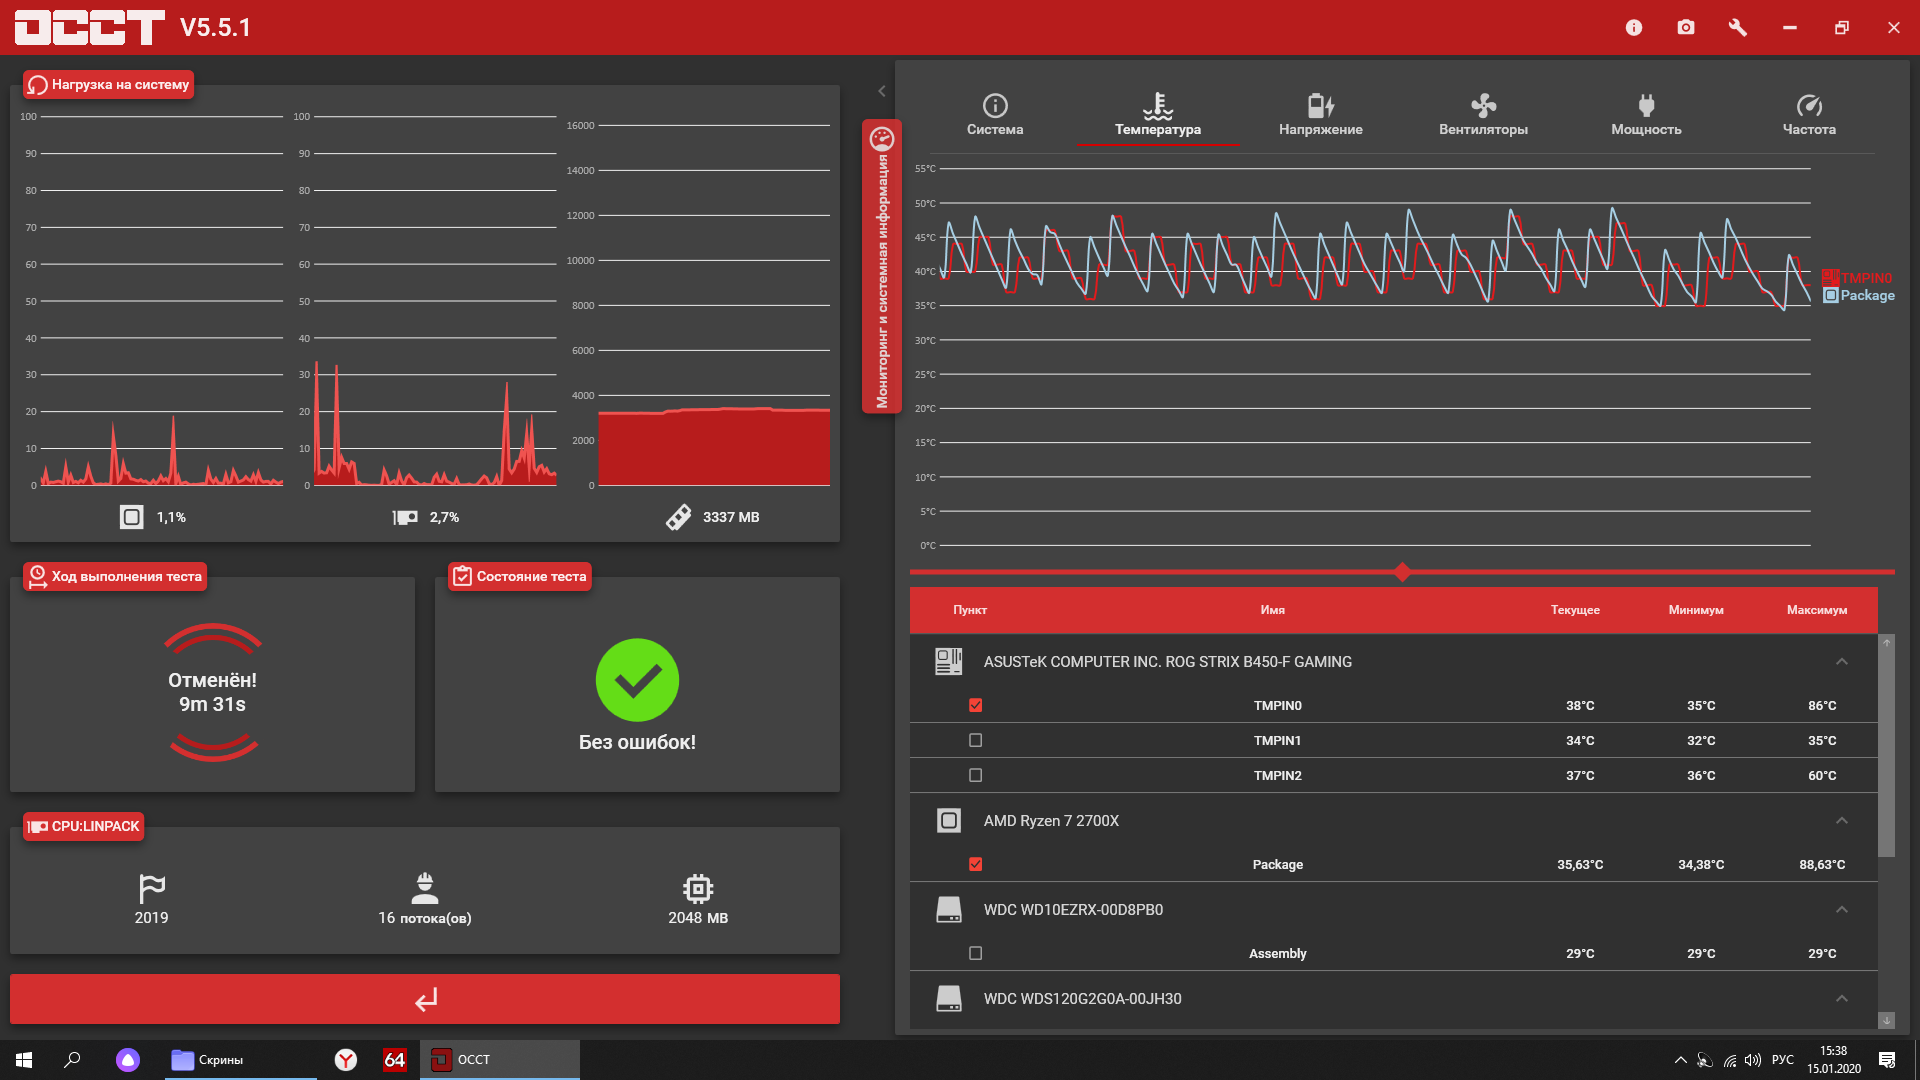Uncheck the TMPIN0 sensor checkbox
Screen dimensions: 1920x1080
tap(976, 706)
